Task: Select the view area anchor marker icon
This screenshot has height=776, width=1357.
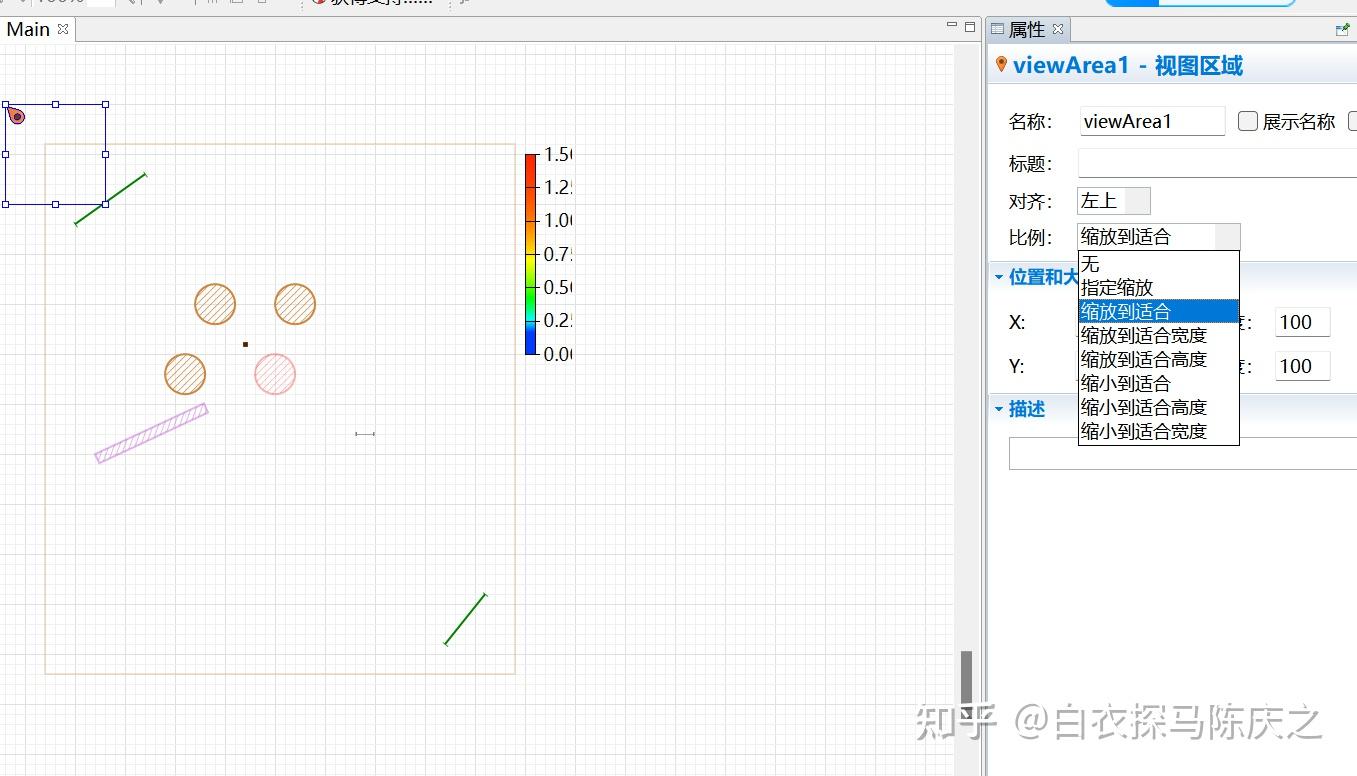Action: coord(16,116)
